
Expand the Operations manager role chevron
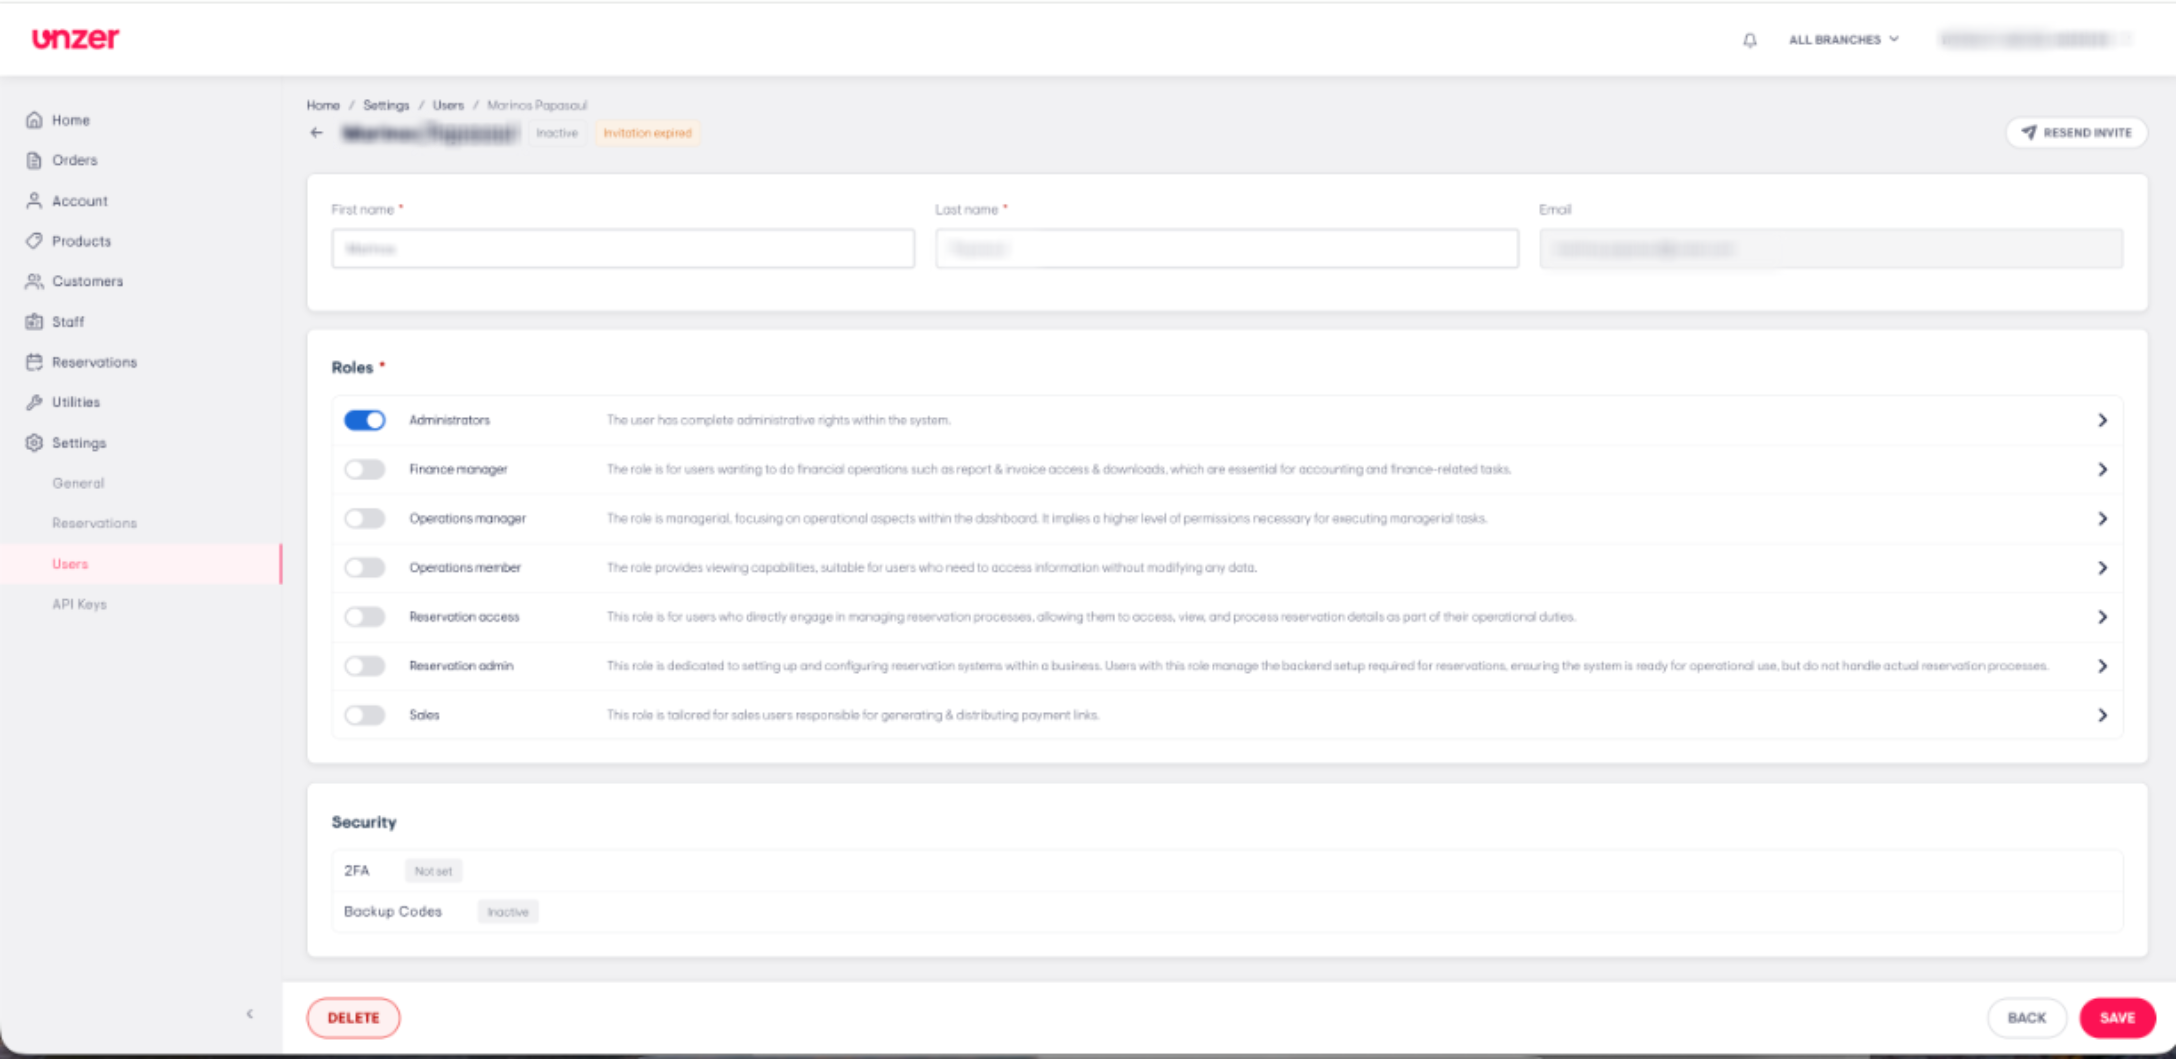(x=2102, y=518)
